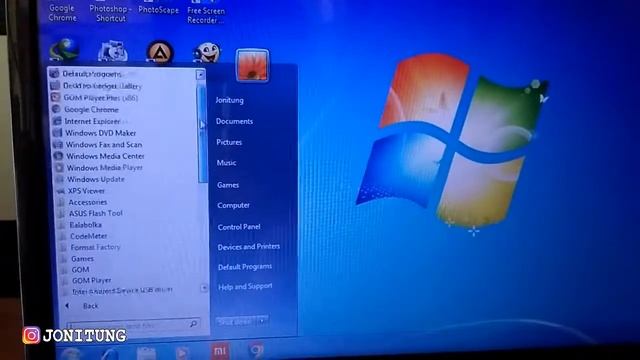Image resolution: width=640 pixels, height=360 pixels.
Task: Open Control Panel
Action: coord(239,227)
